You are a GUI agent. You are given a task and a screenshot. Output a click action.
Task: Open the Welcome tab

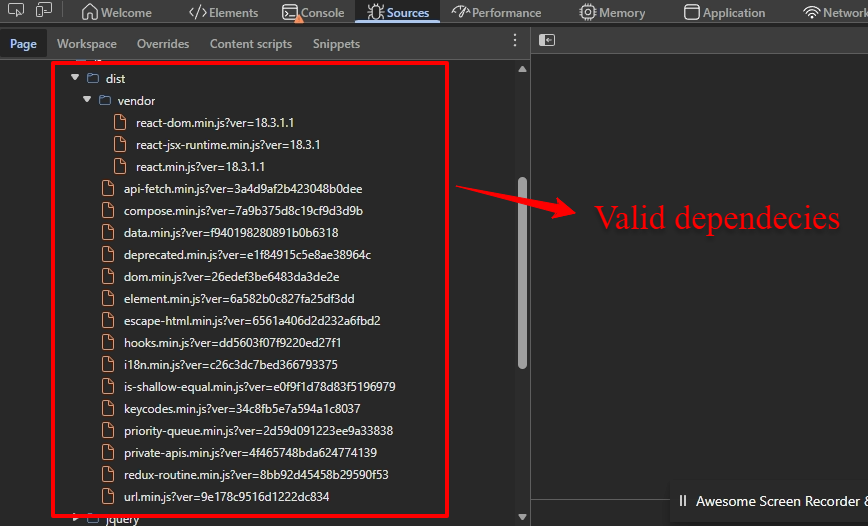tap(116, 12)
